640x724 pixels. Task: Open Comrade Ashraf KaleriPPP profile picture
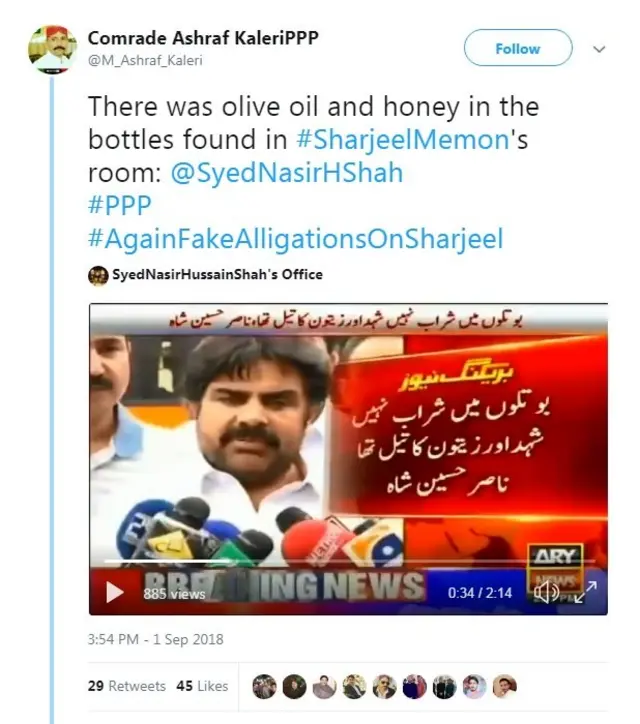(x=54, y=47)
